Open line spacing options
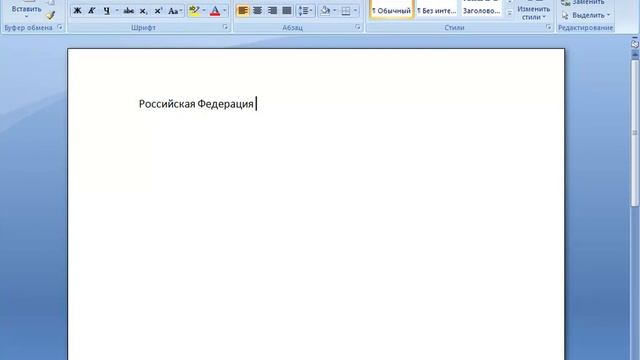Viewport: 640px width, 360px height. 305,11
